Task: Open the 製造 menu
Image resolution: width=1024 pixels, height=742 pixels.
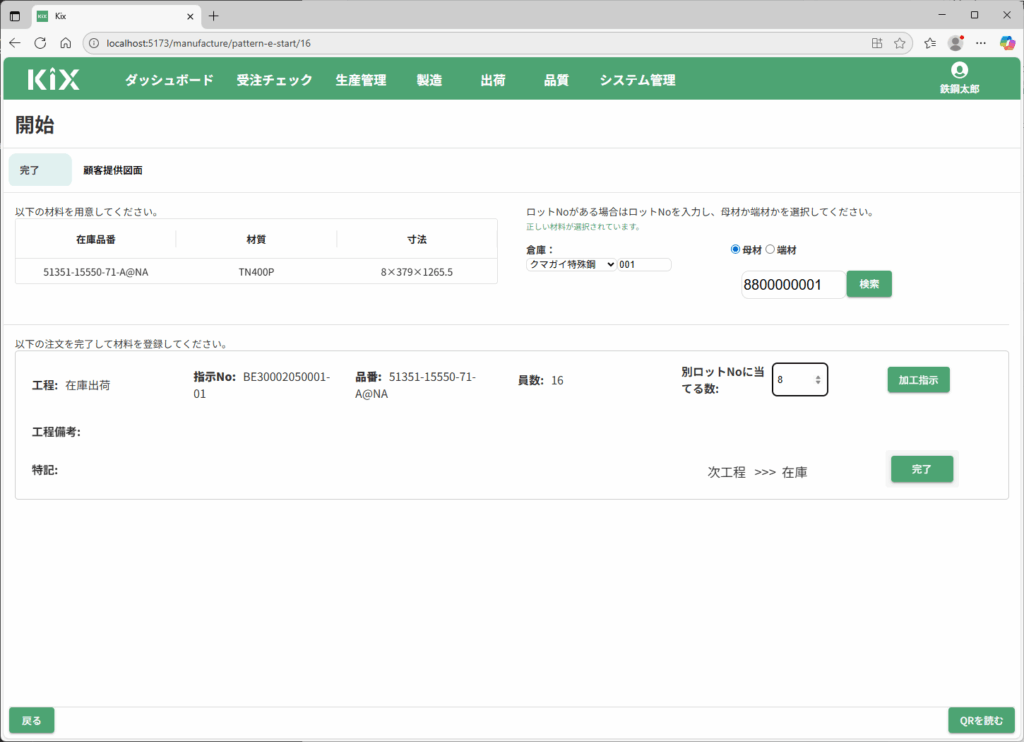Action: click(x=429, y=80)
